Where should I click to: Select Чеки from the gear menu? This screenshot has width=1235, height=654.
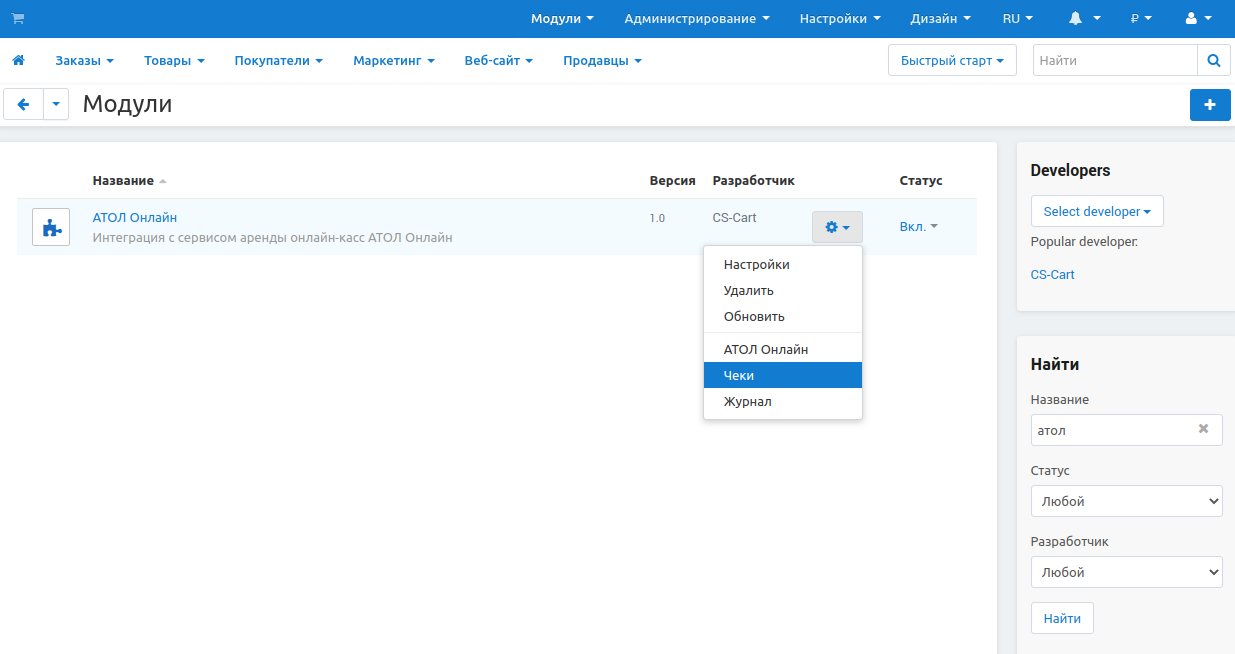(739, 375)
